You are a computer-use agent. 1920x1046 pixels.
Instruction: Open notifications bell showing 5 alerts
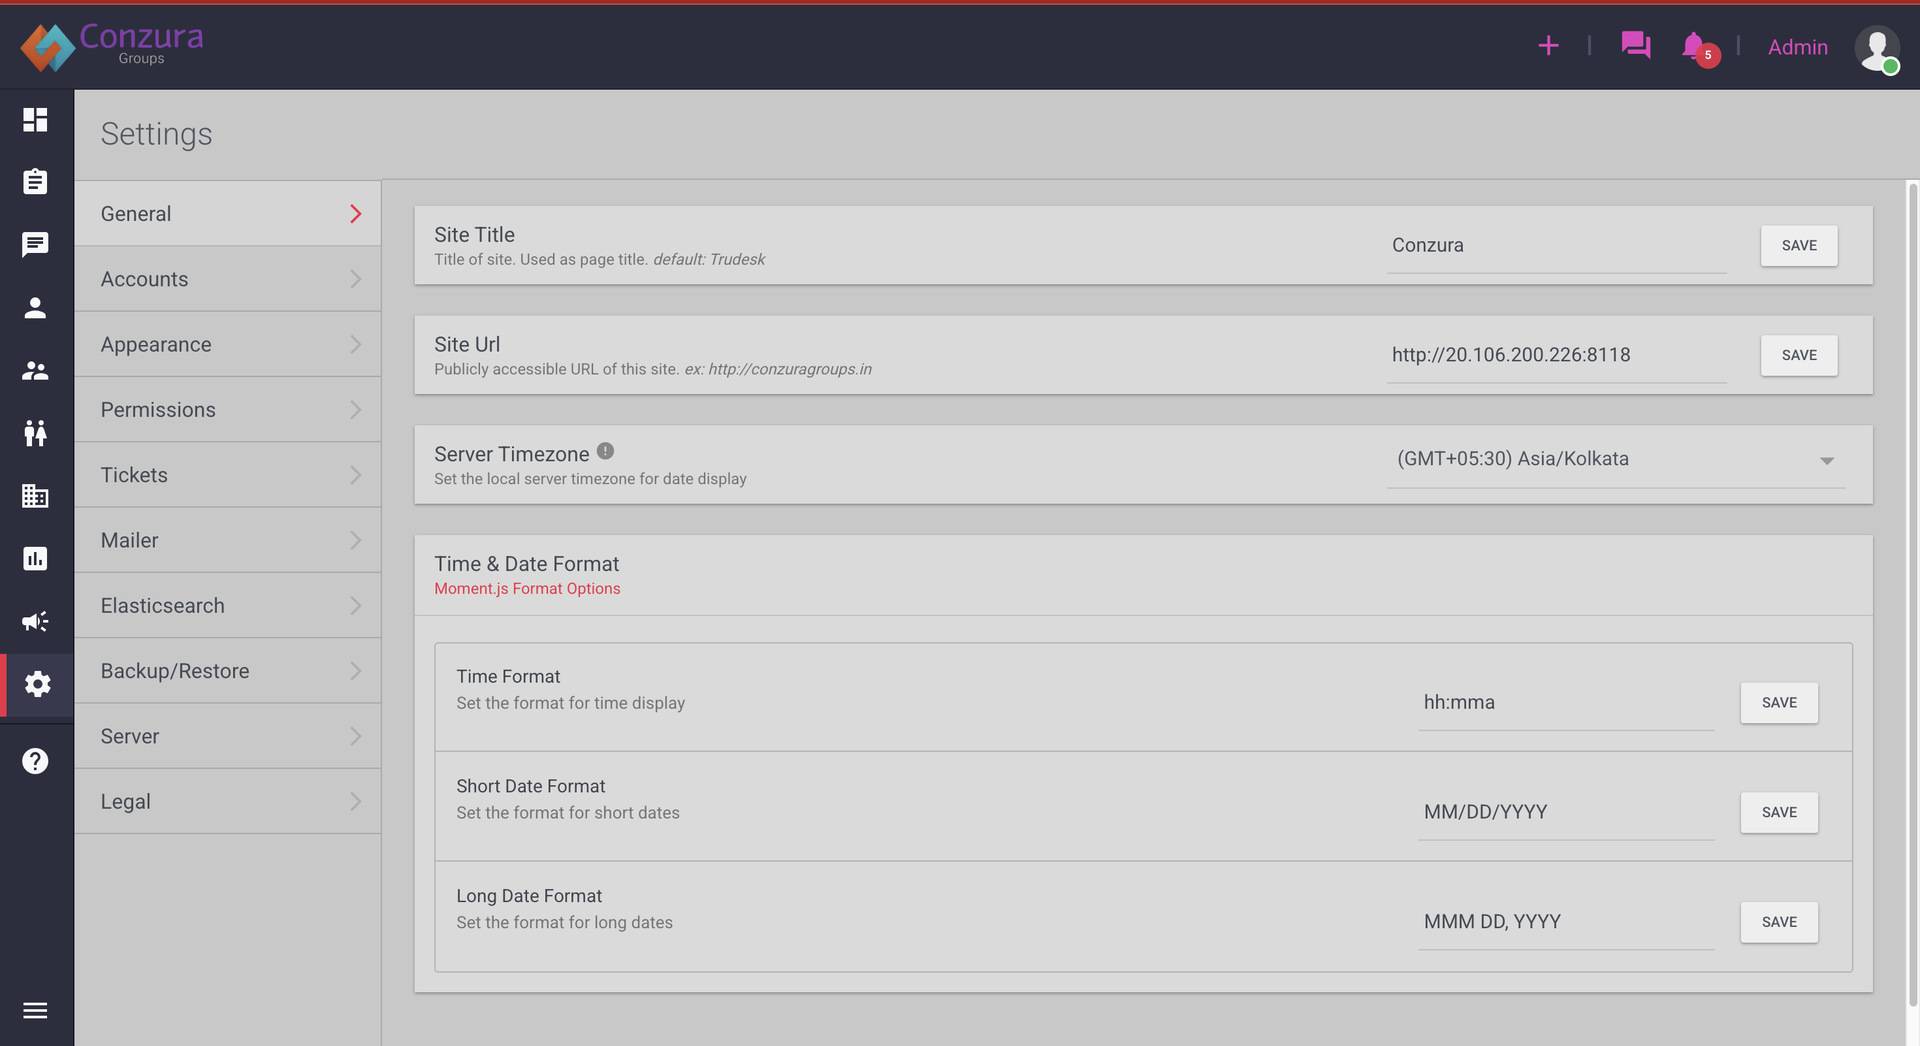coord(1694,46)
